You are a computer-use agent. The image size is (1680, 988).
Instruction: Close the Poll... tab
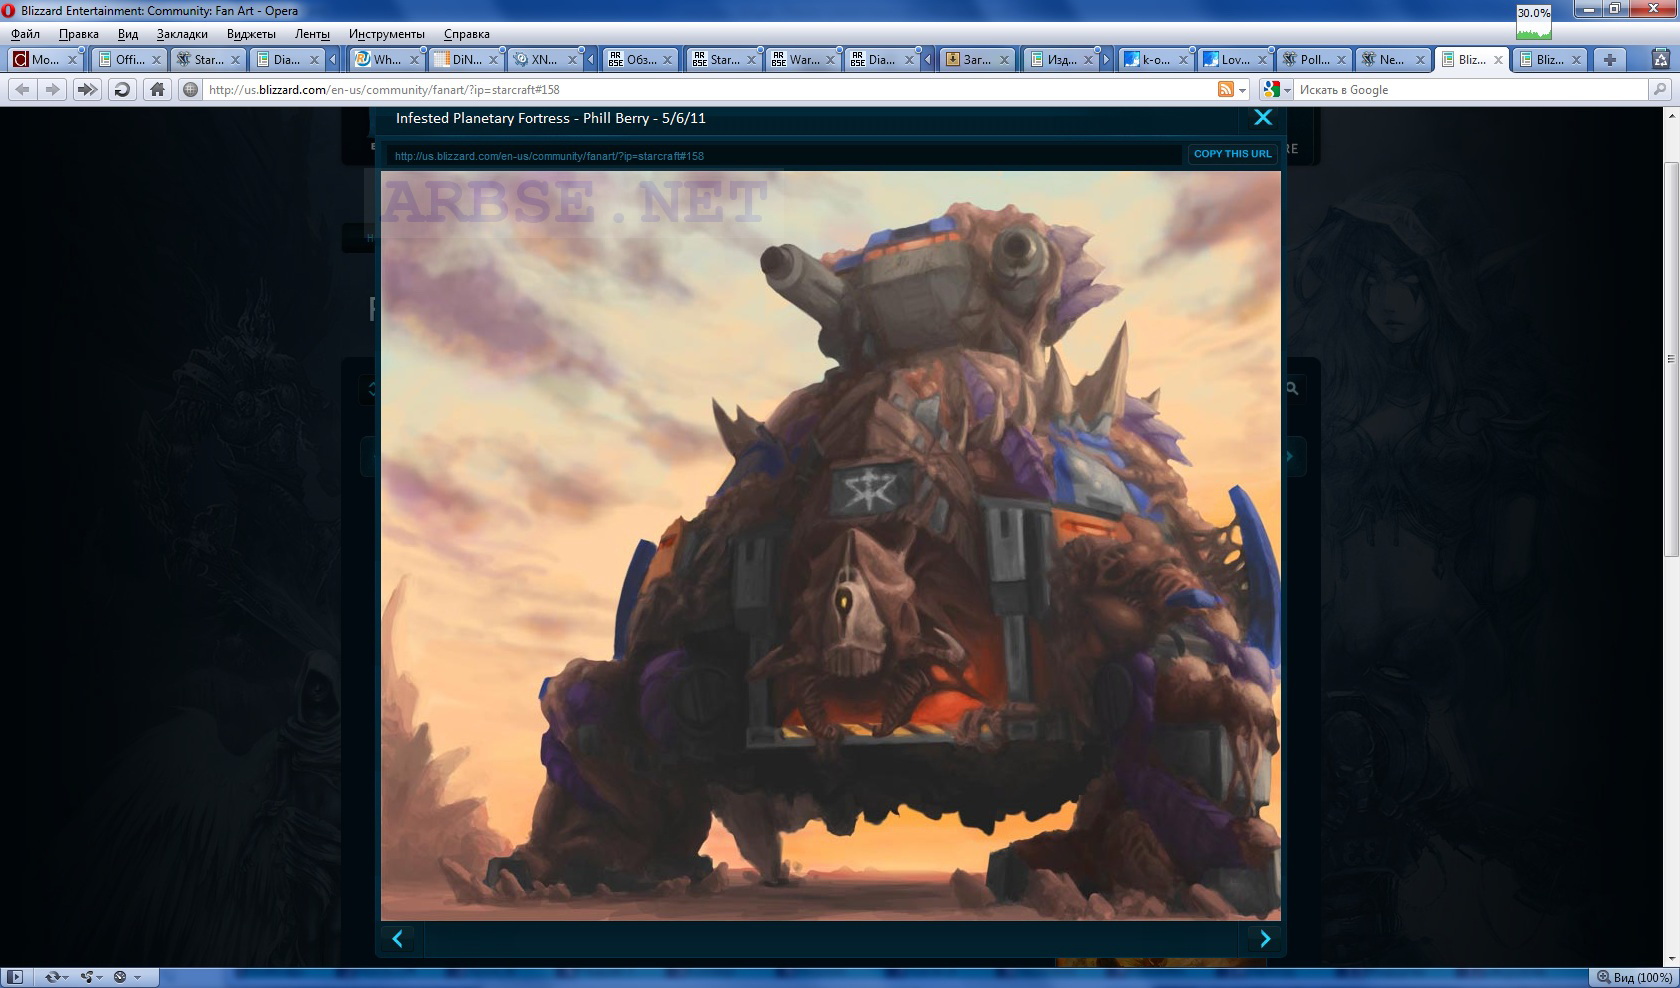pyautogui.click(x=1341, y=60)
